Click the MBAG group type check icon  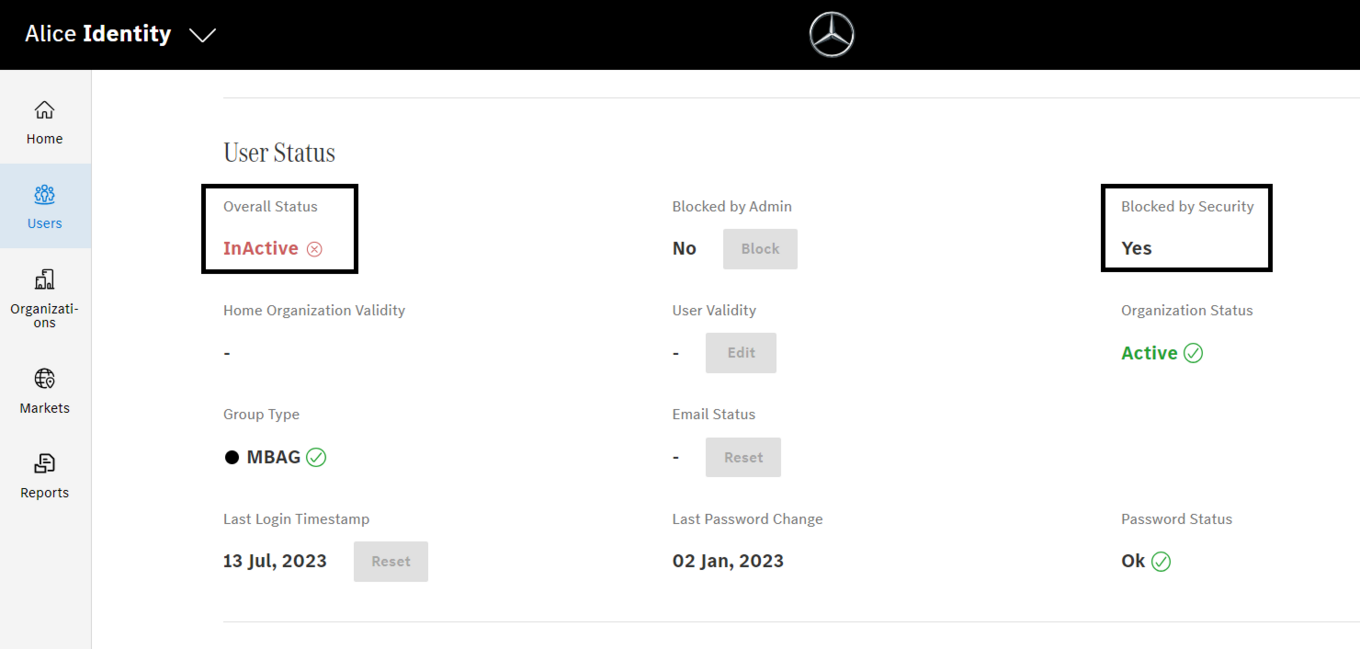click(316, 457)
